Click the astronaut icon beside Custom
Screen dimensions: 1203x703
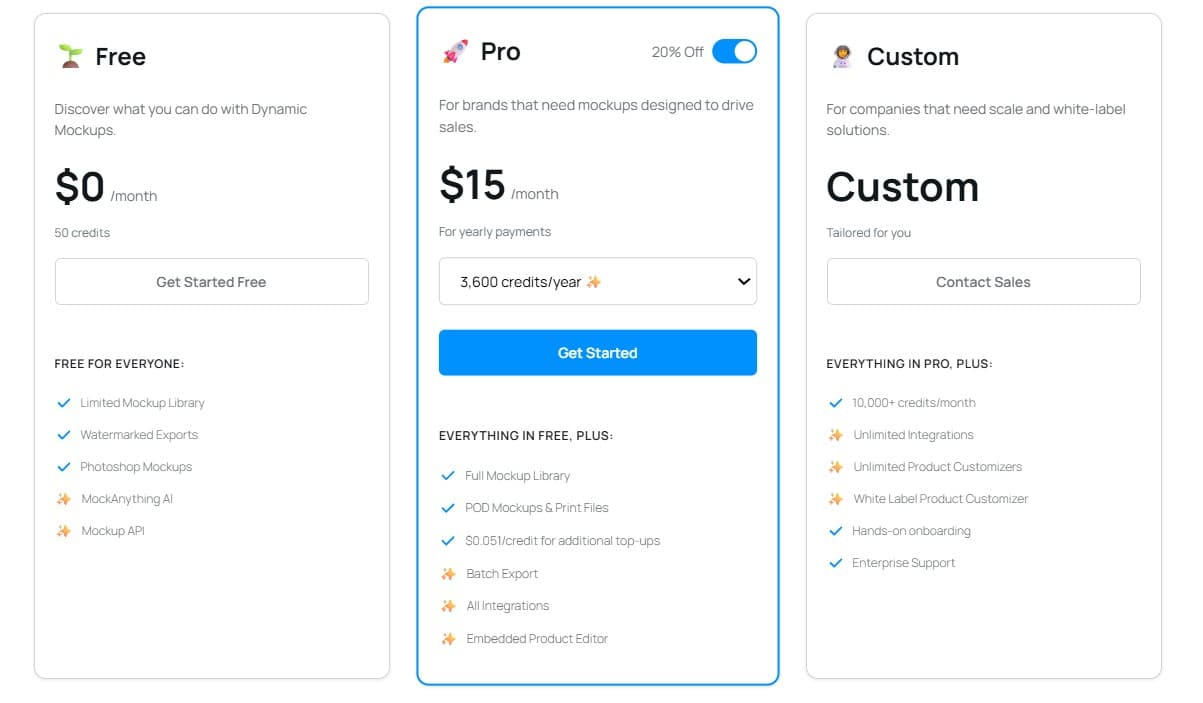click(840, 56)
